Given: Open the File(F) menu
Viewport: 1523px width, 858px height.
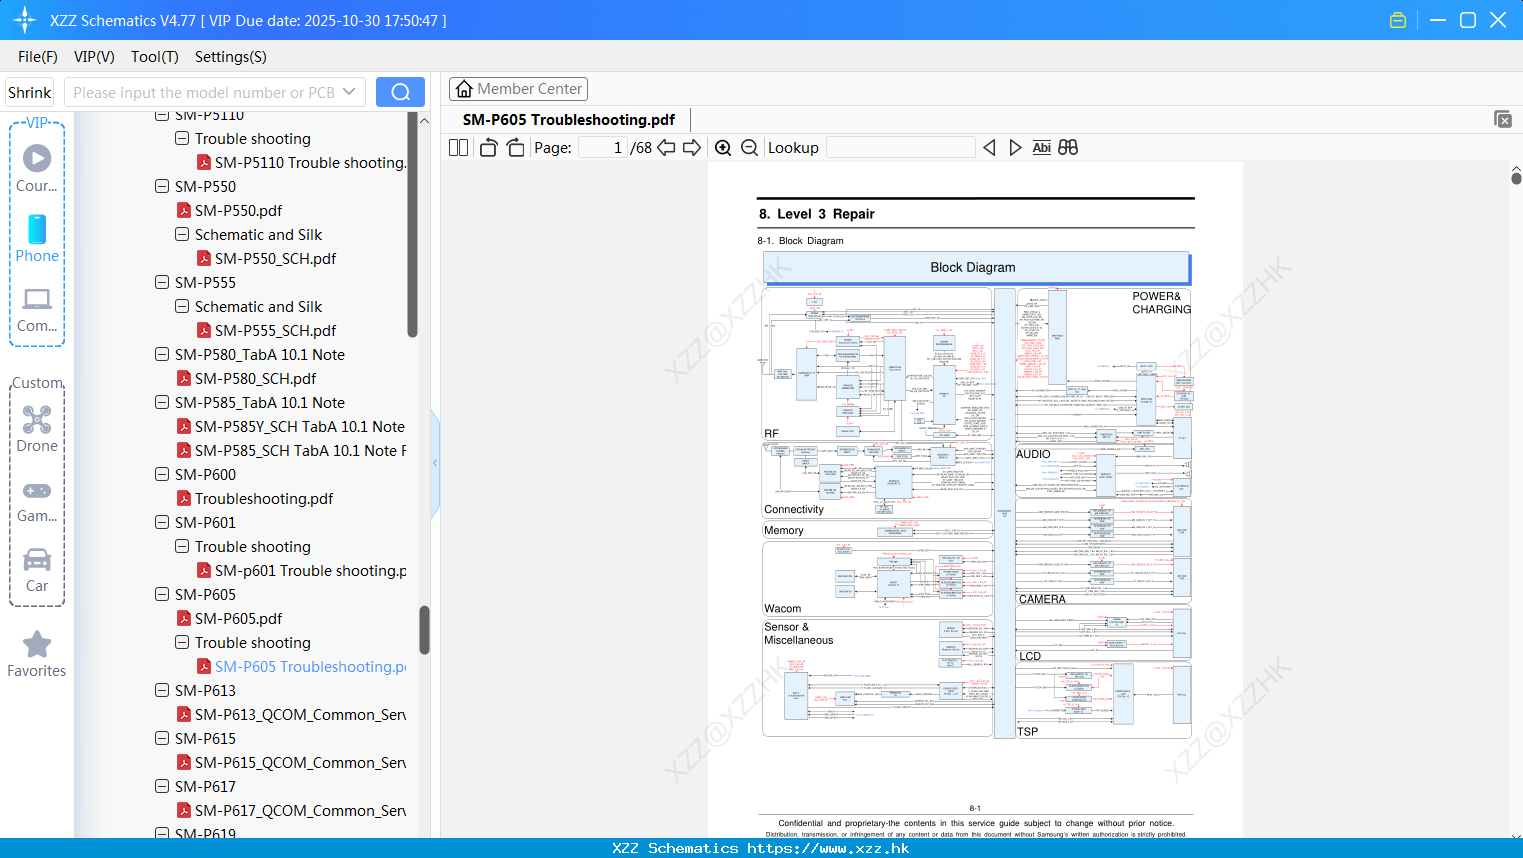Looking at the screenshot, I should click(x=38, y=57).
